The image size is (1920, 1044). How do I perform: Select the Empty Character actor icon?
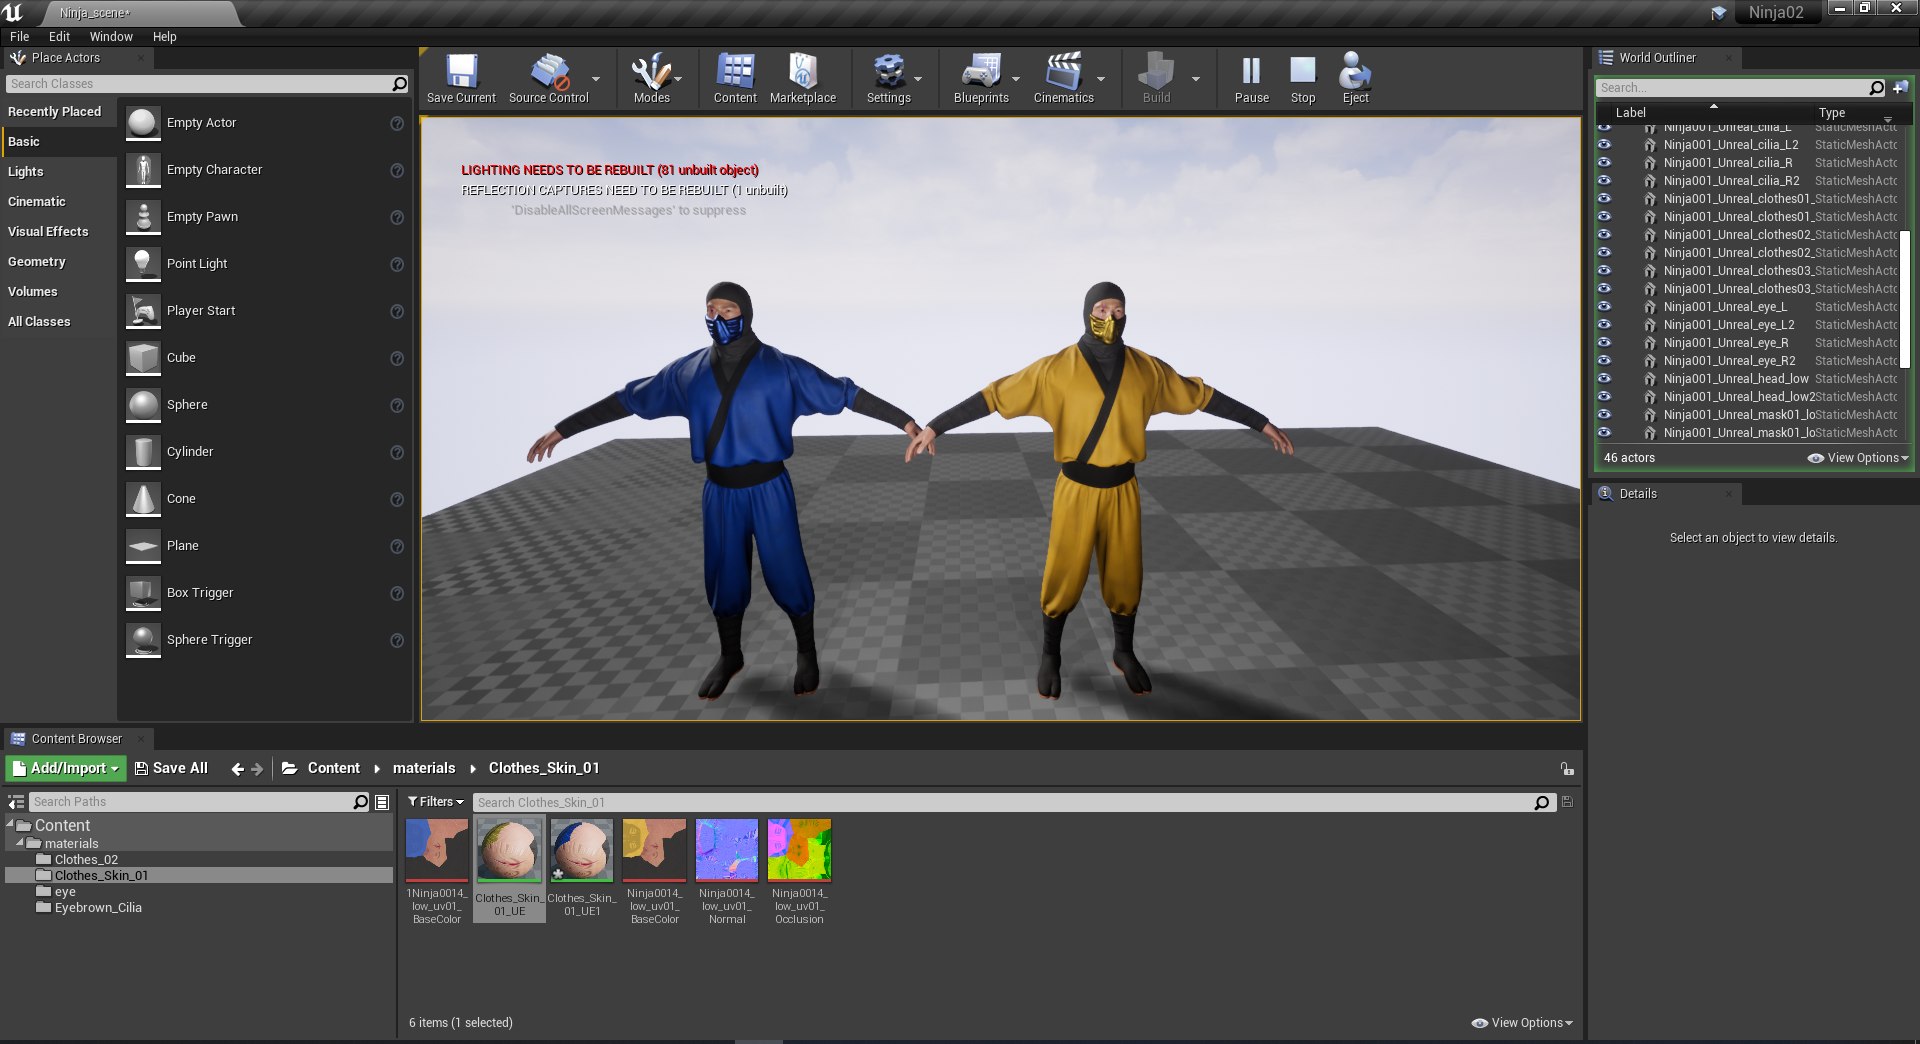143,170
